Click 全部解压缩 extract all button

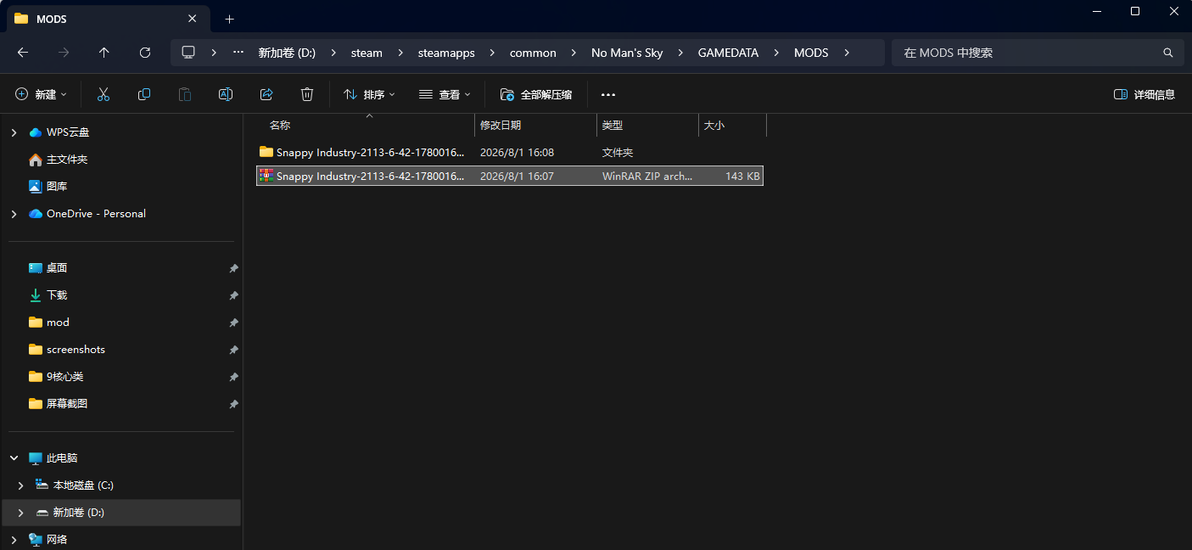(536, 94)
